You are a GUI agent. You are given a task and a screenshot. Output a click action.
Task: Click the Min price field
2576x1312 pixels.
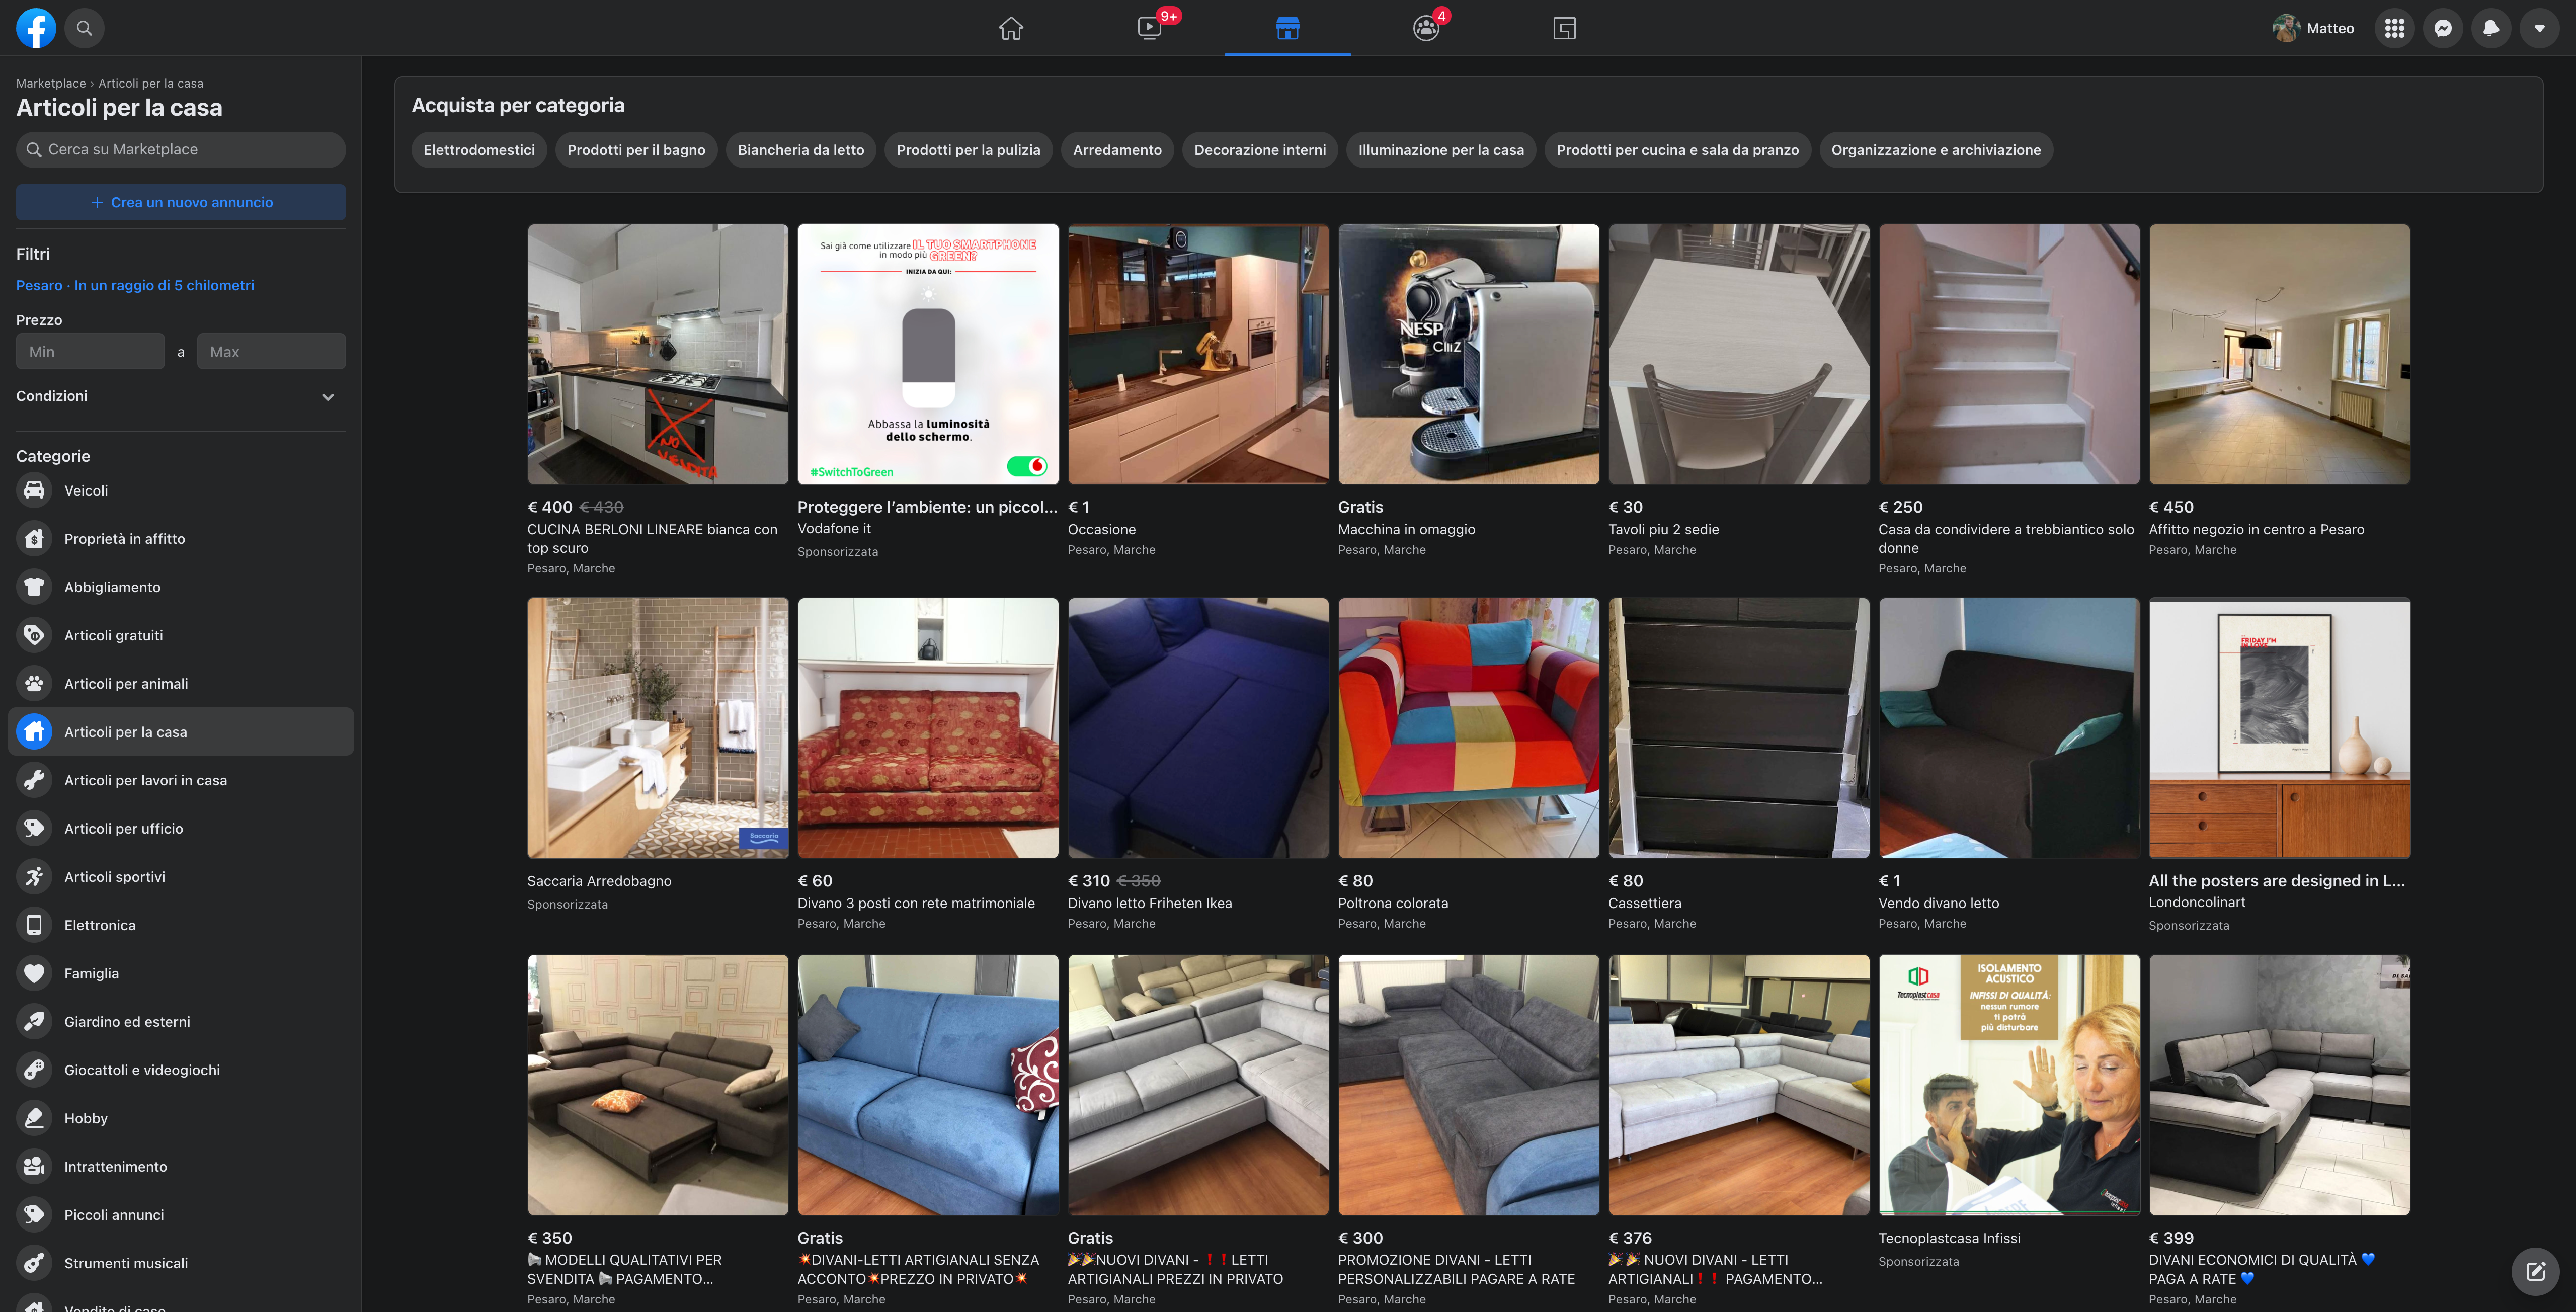90,352
